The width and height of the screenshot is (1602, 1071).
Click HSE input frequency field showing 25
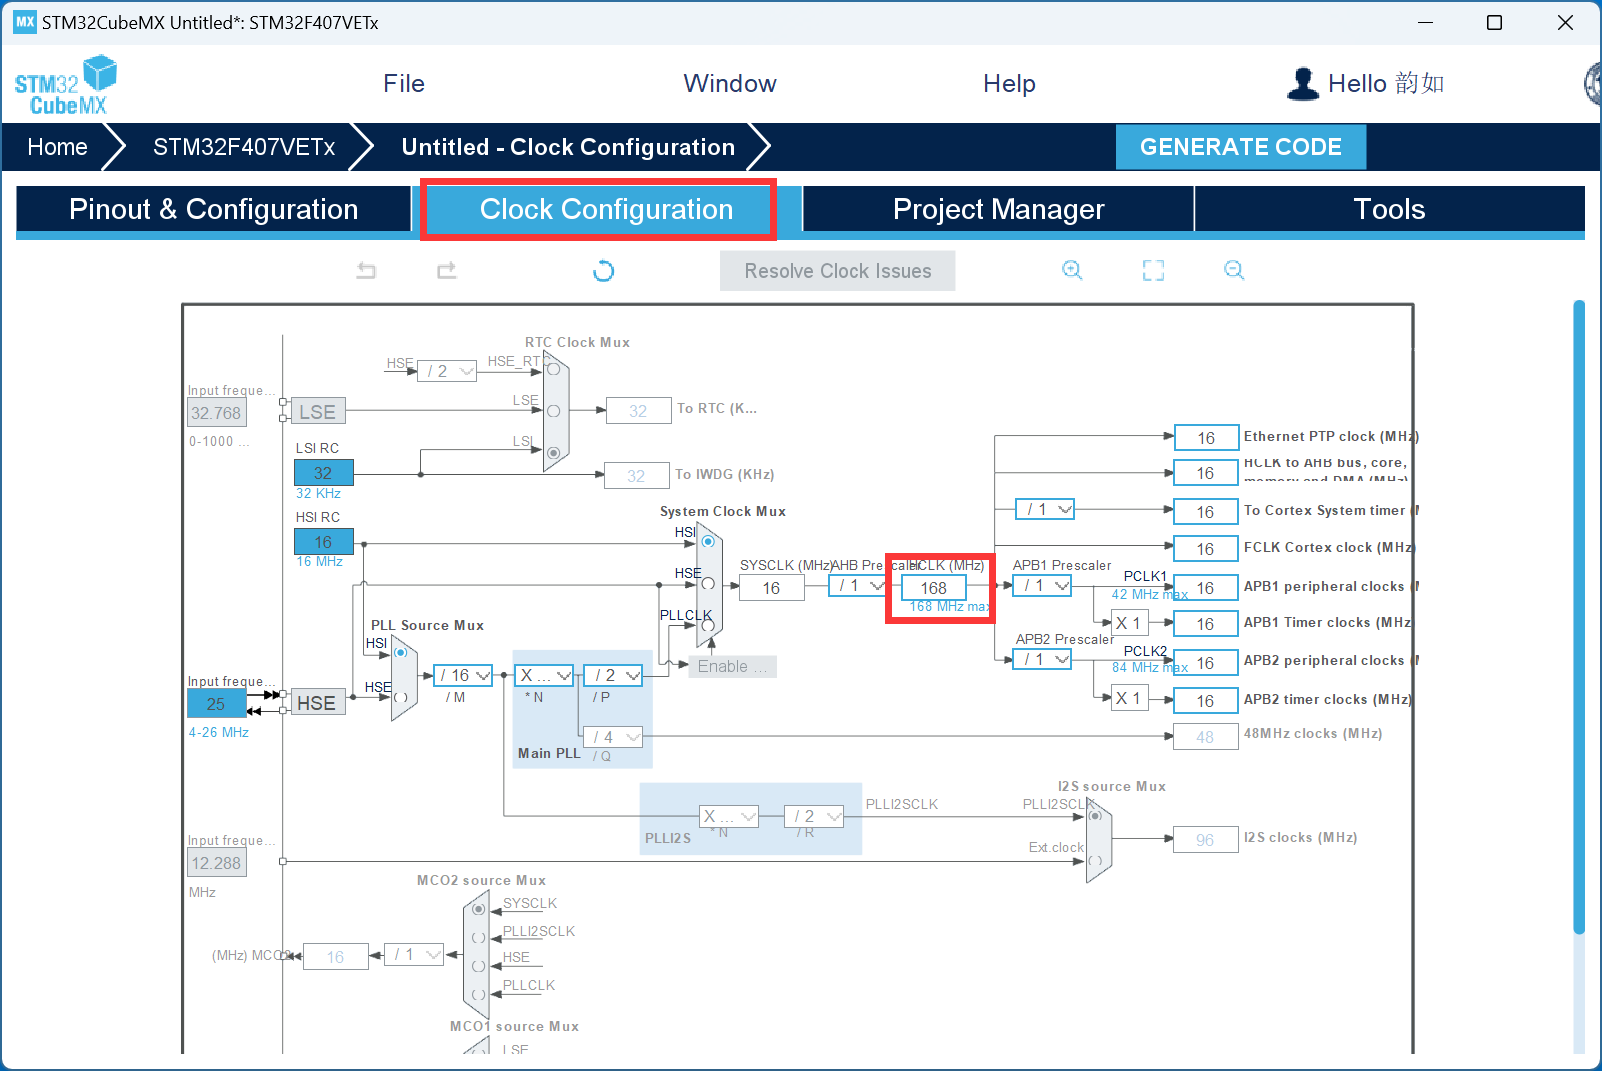point(216,704)
